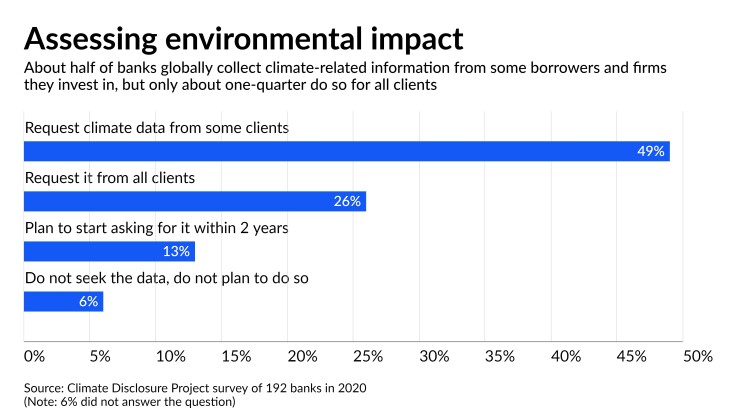Screen dimensions: 740x416
Task: Click the 0% axis tick label
Action: coord(34,356)
